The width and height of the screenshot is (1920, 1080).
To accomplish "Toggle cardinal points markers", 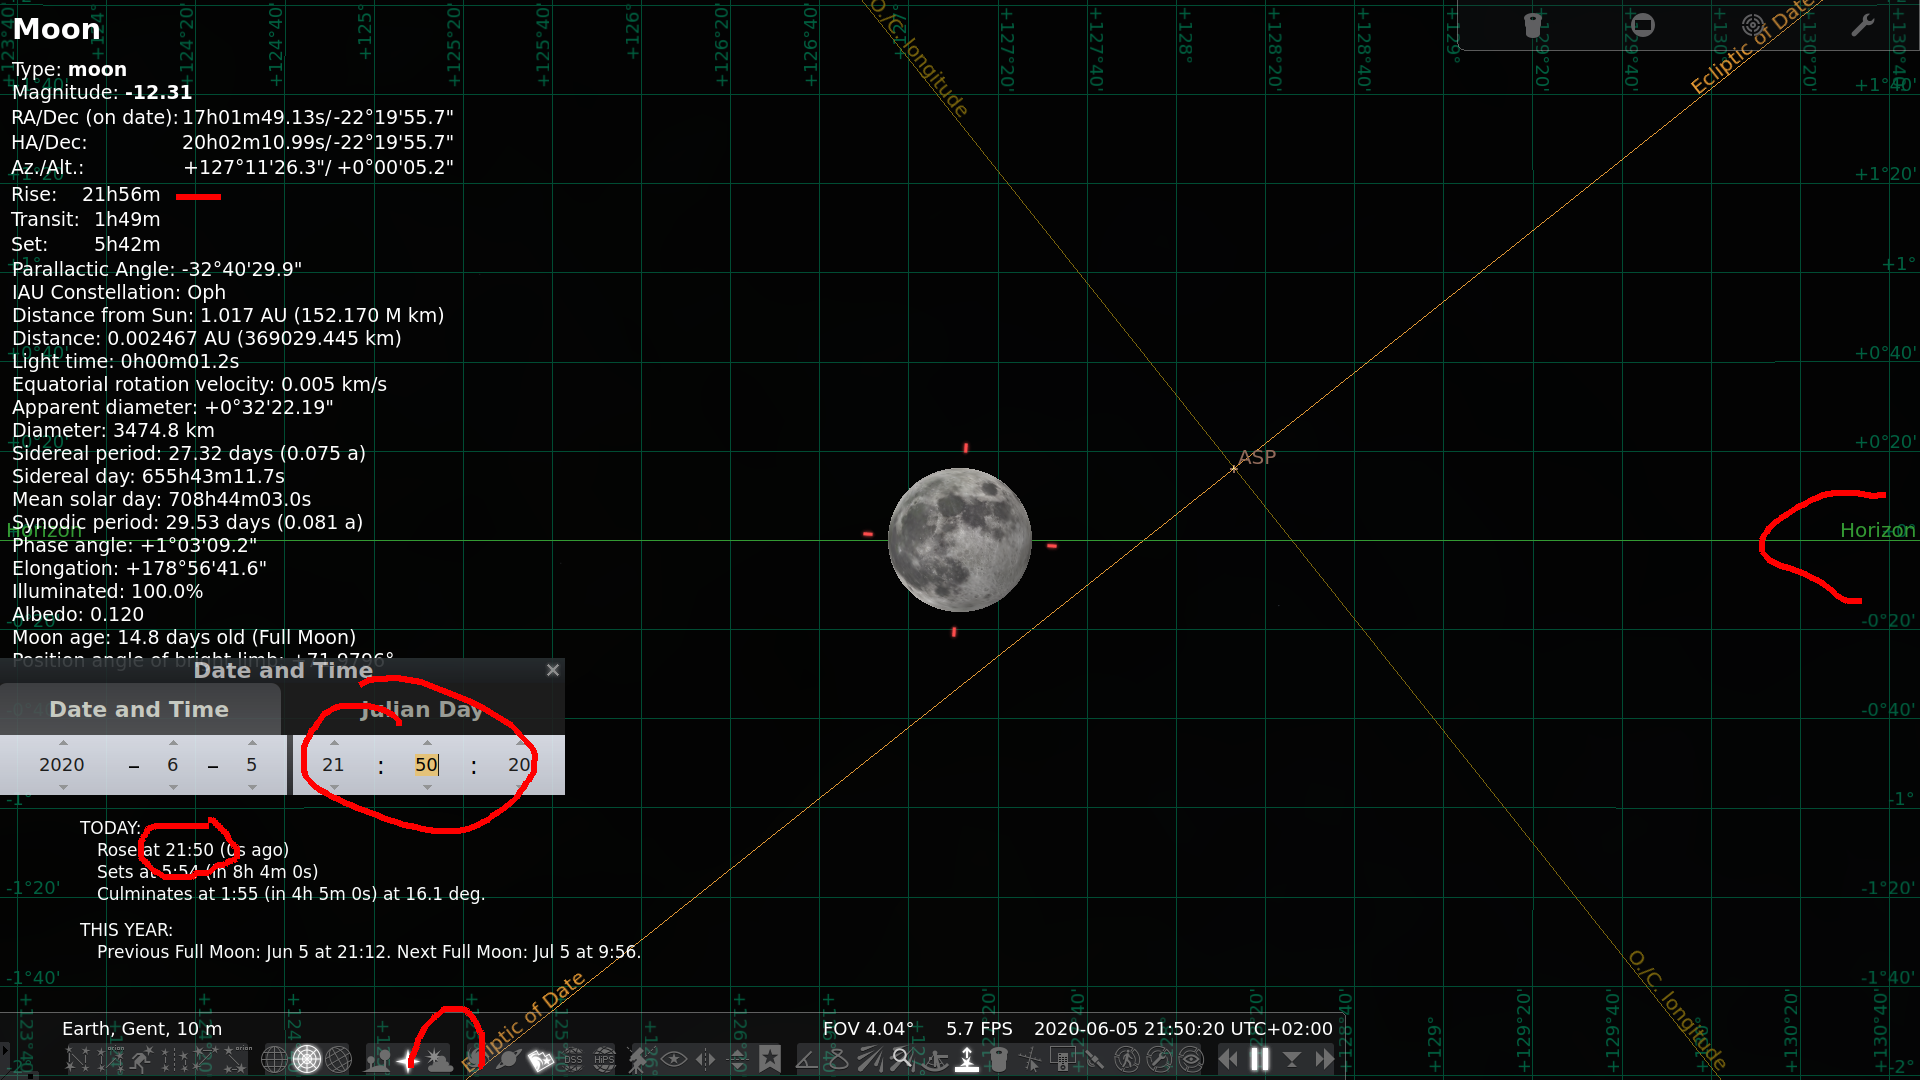I will click(412, 1060).
